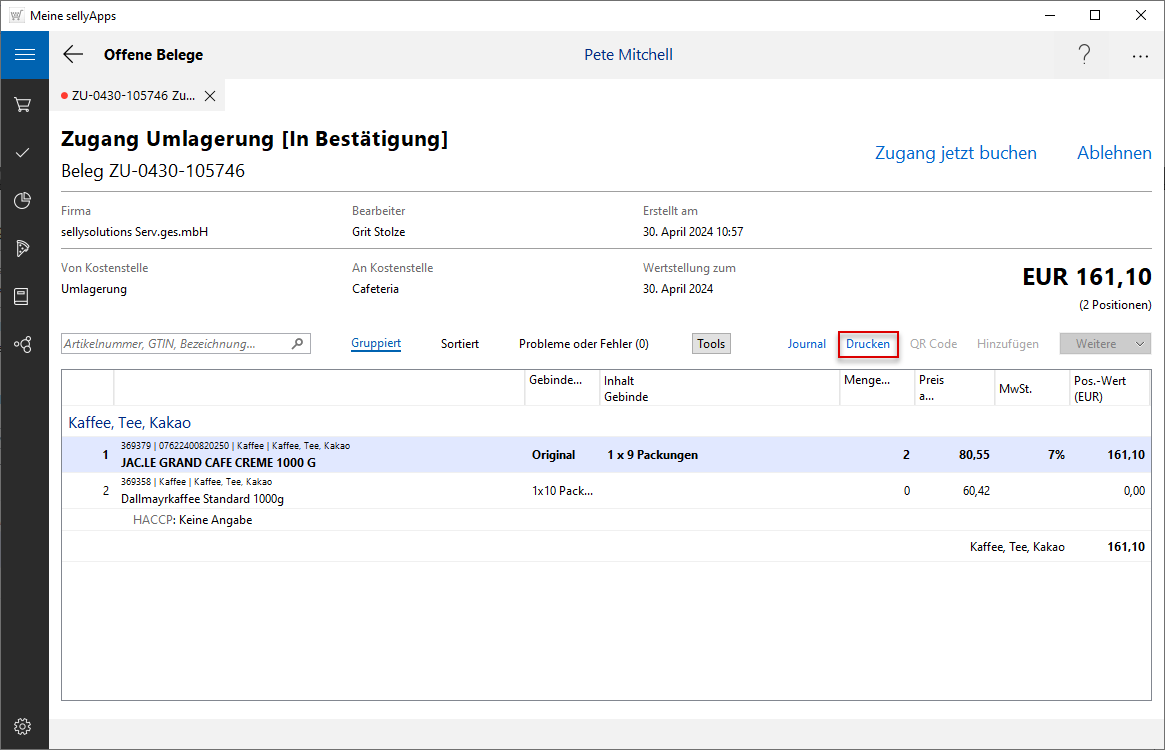Open settings gear in sidebar
The width and height of the screenshot is (1165, 750).
(x=23, y=726)
